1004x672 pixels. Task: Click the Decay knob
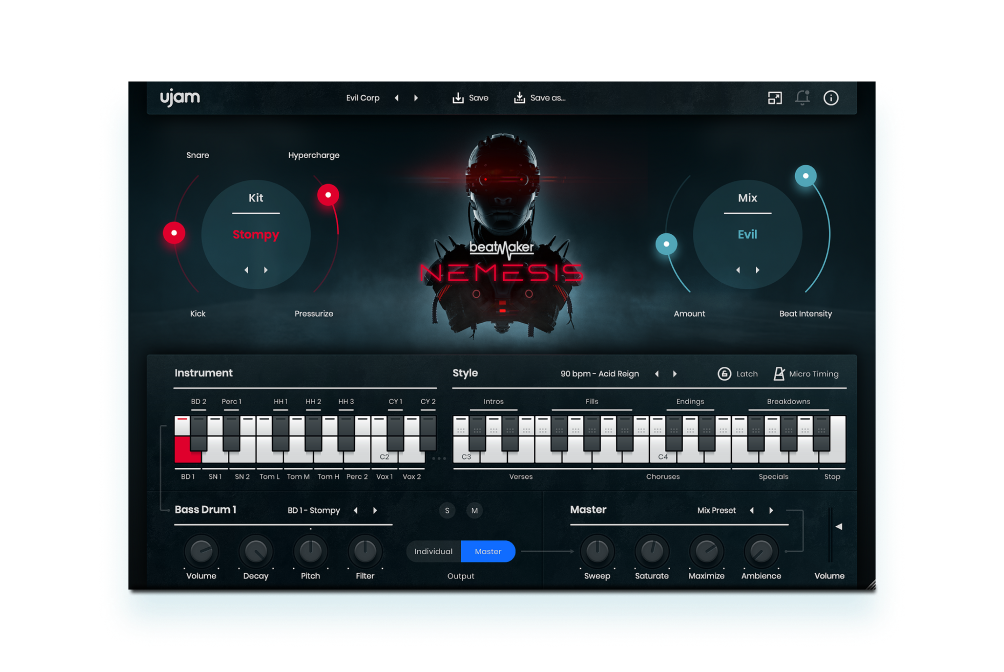click(256, 551)
